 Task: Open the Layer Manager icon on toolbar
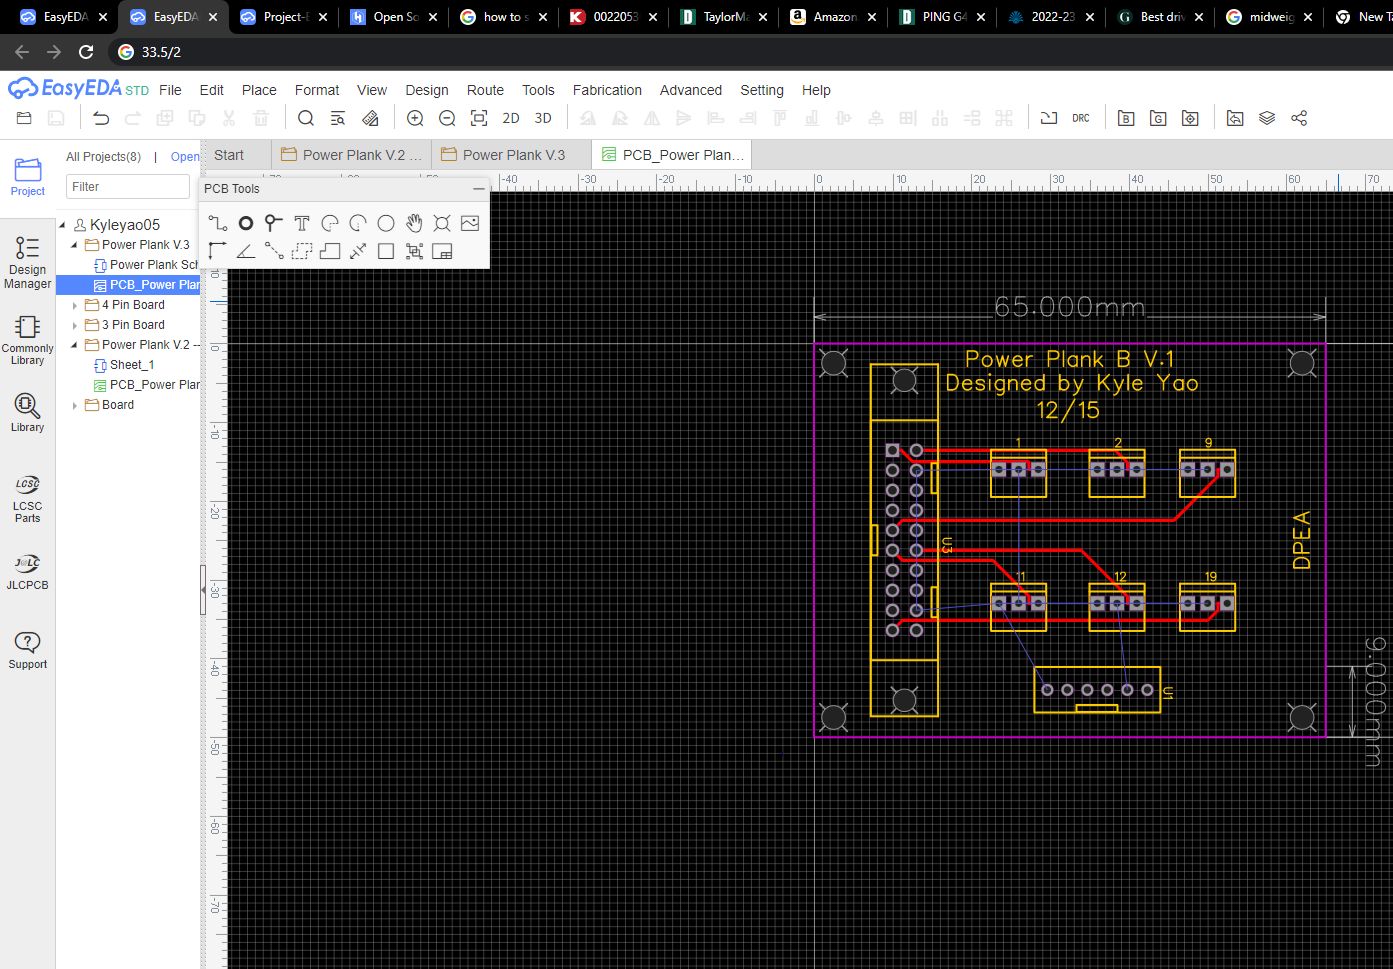(x=1267, y=117)
